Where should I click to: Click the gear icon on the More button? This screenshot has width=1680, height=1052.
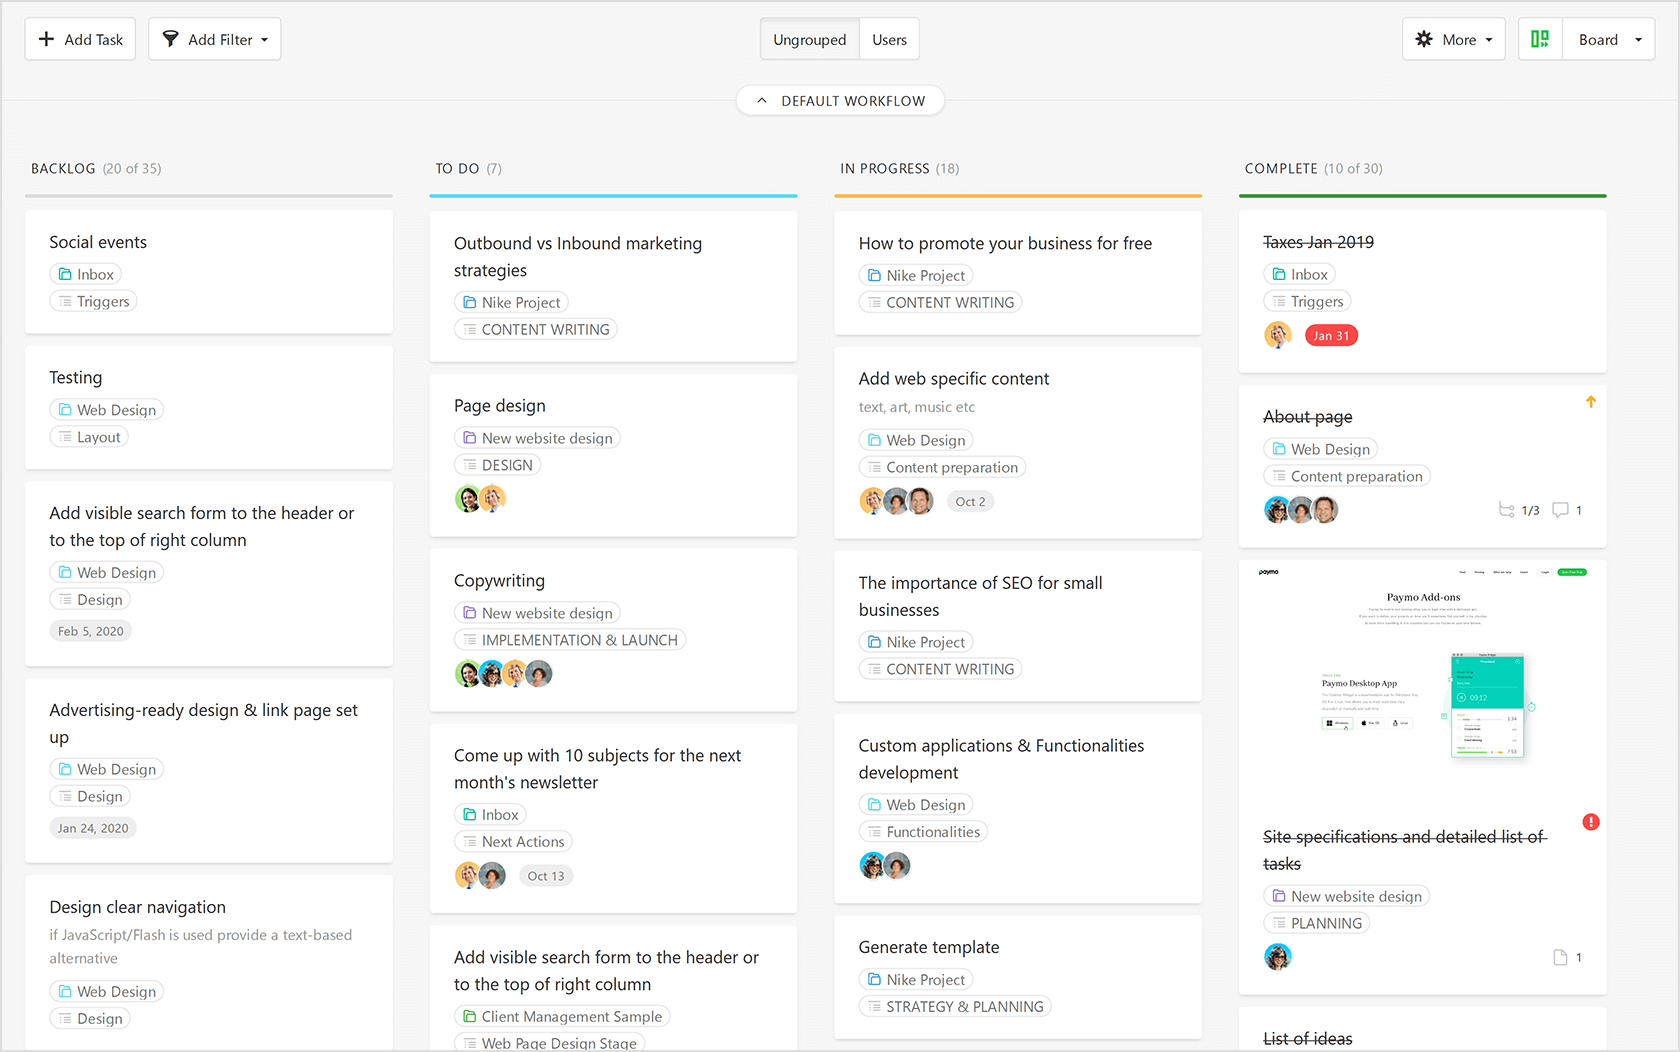tap(1424, 38)
